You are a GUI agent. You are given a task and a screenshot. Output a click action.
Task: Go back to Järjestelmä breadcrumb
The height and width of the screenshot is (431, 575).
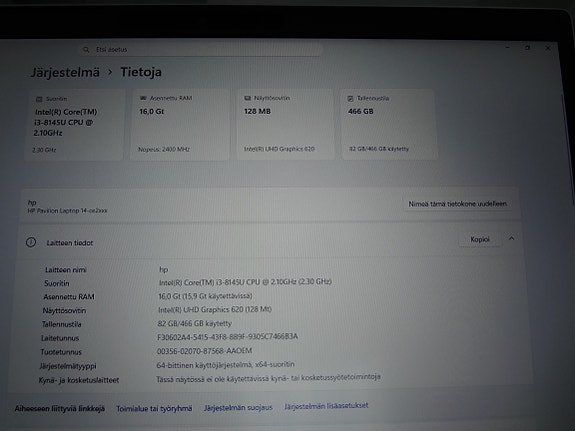(x=65, y=72)
